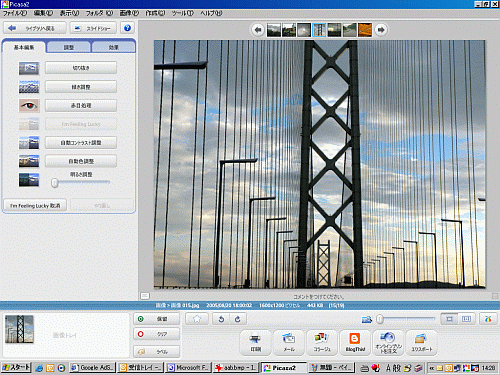Viewport: 500px width, 375px height.
Task: Open the スタート Start menu
Action: coord(16,368)
